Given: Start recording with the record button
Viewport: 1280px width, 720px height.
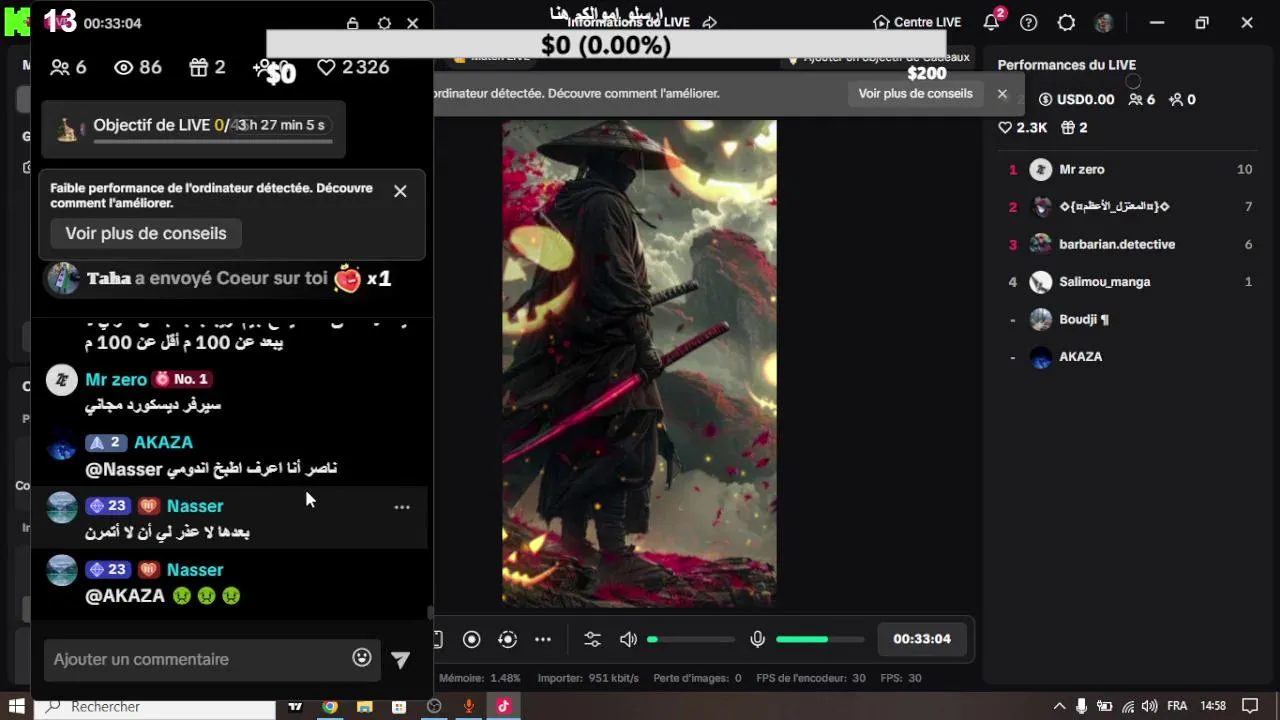Looking at the screenshot, I should tap(472, 639).
